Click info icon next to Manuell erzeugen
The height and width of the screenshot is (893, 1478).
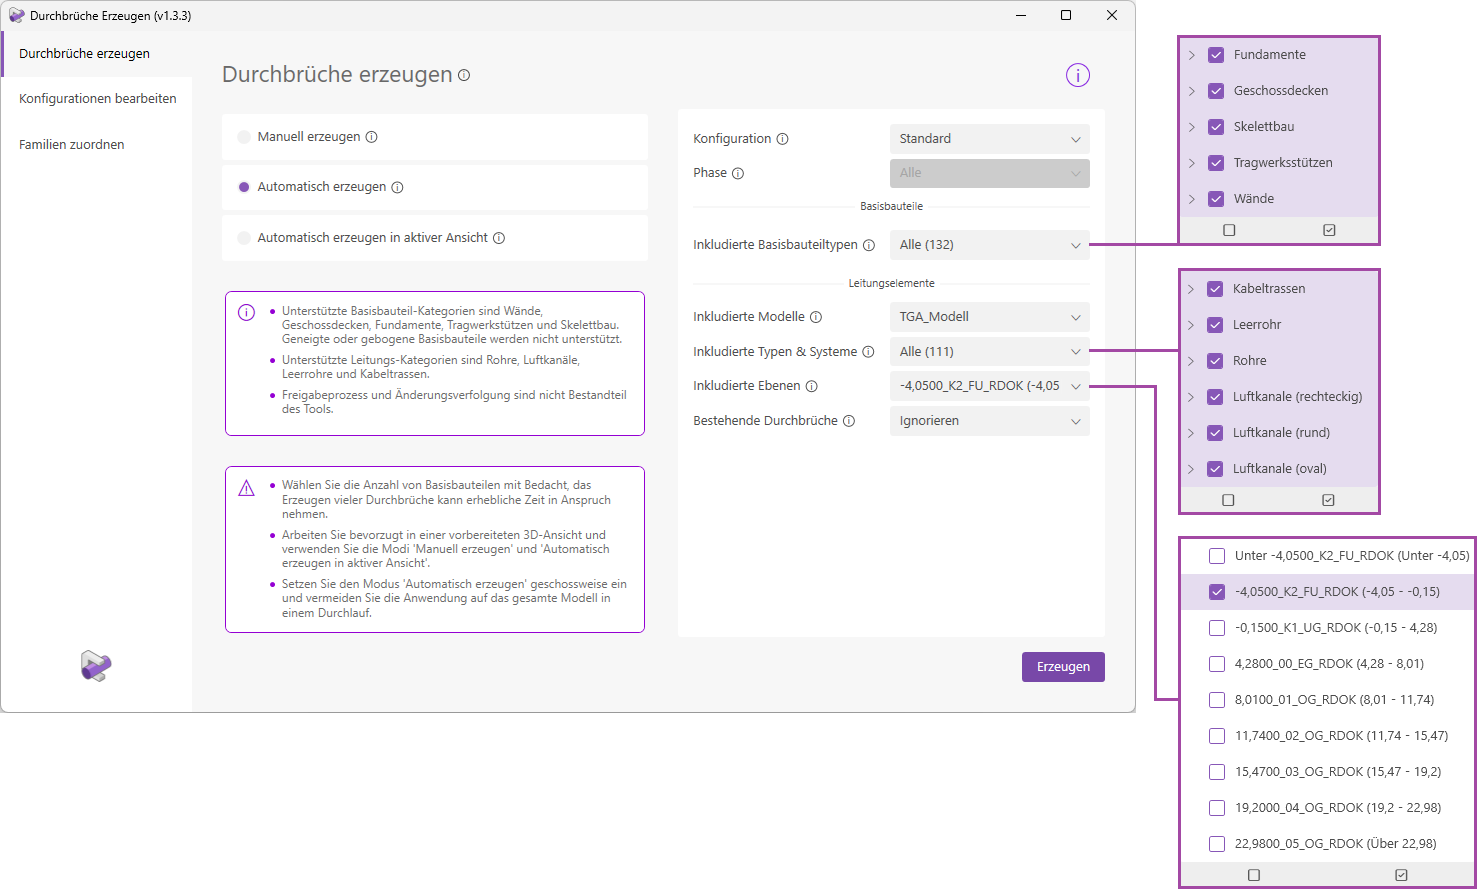[x=372, y=137]
